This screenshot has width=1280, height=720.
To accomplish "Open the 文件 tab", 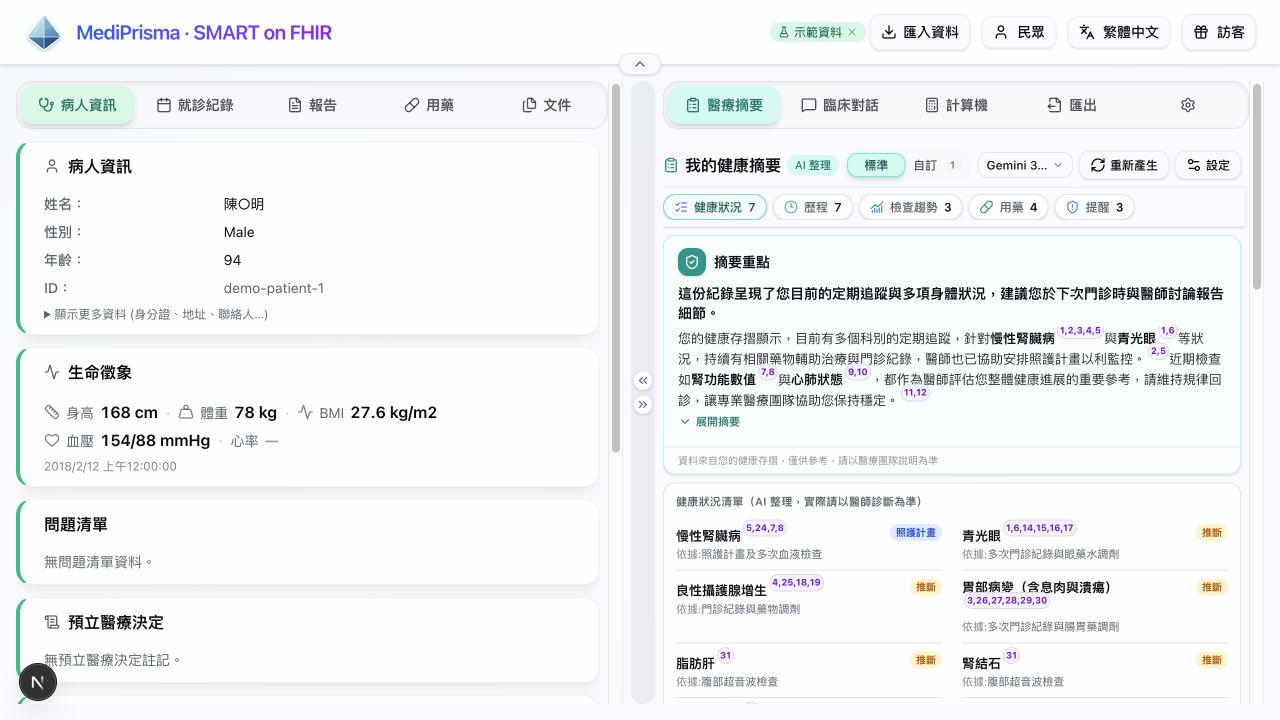I will pos(546,105).
